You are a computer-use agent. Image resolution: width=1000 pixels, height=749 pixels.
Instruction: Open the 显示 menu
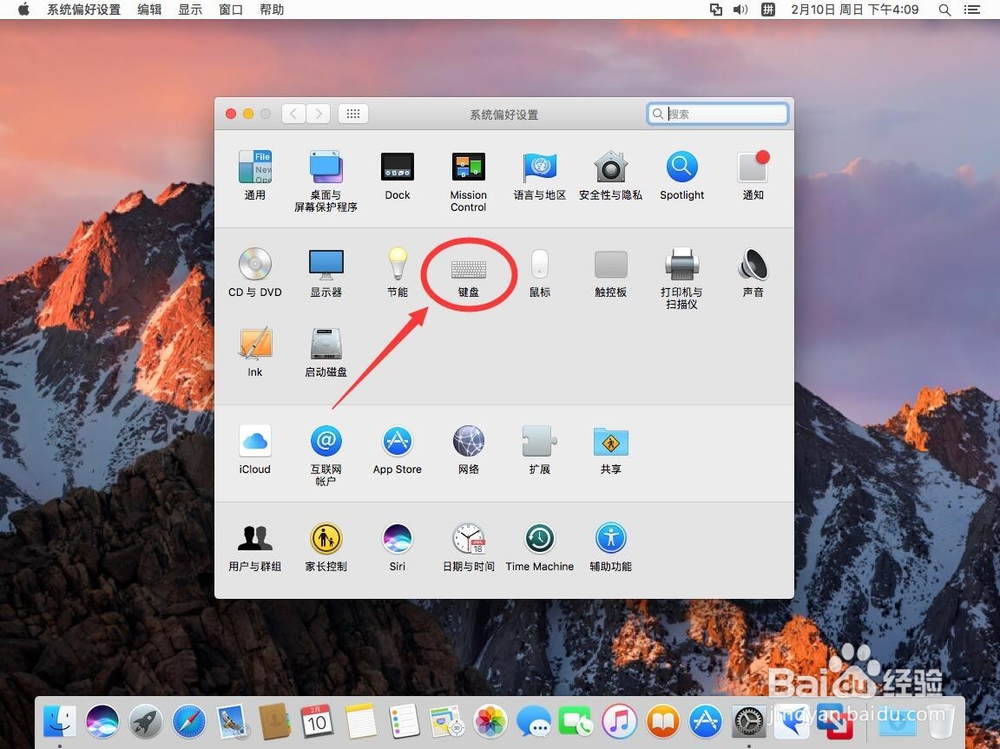tap(190, 10)
